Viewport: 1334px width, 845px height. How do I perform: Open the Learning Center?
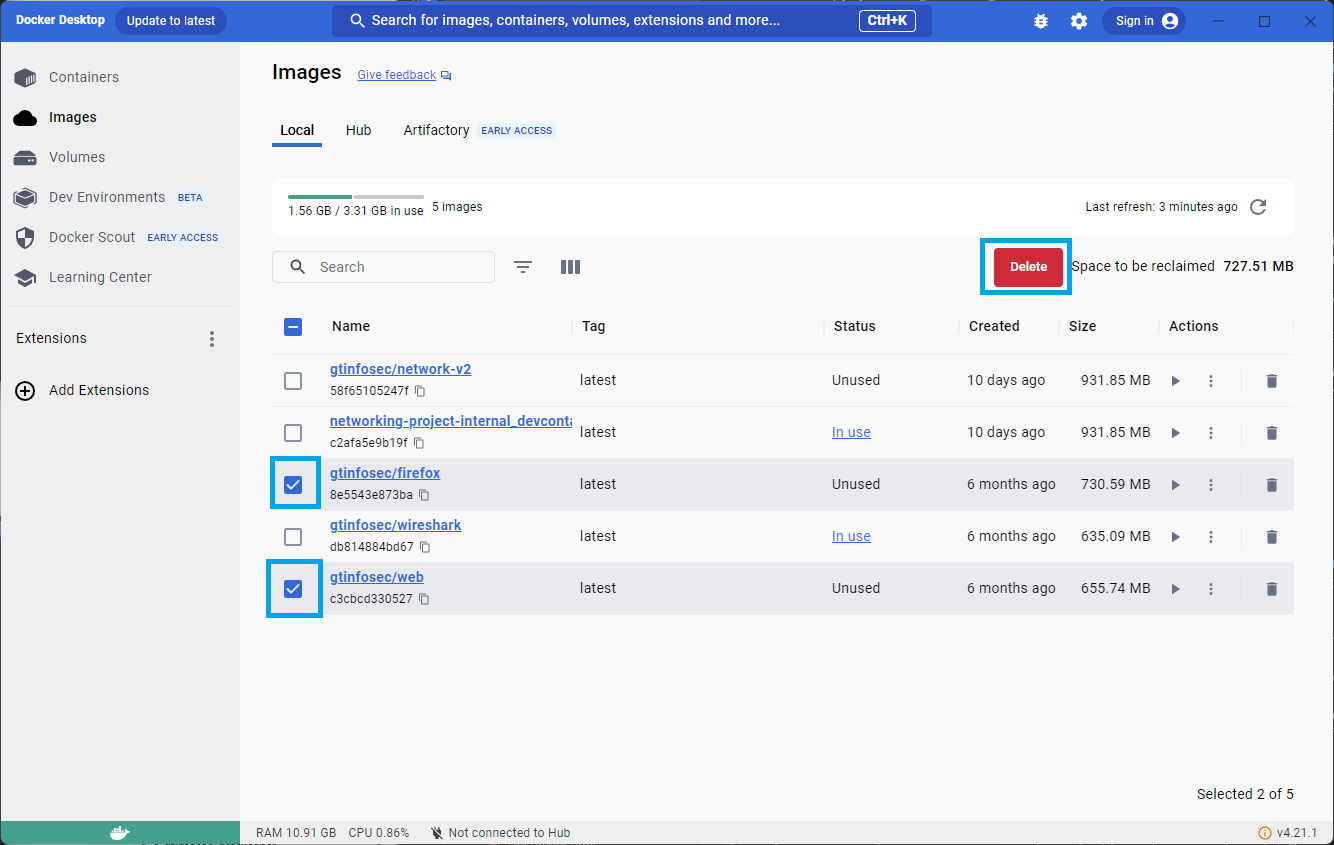pos(100,277)
